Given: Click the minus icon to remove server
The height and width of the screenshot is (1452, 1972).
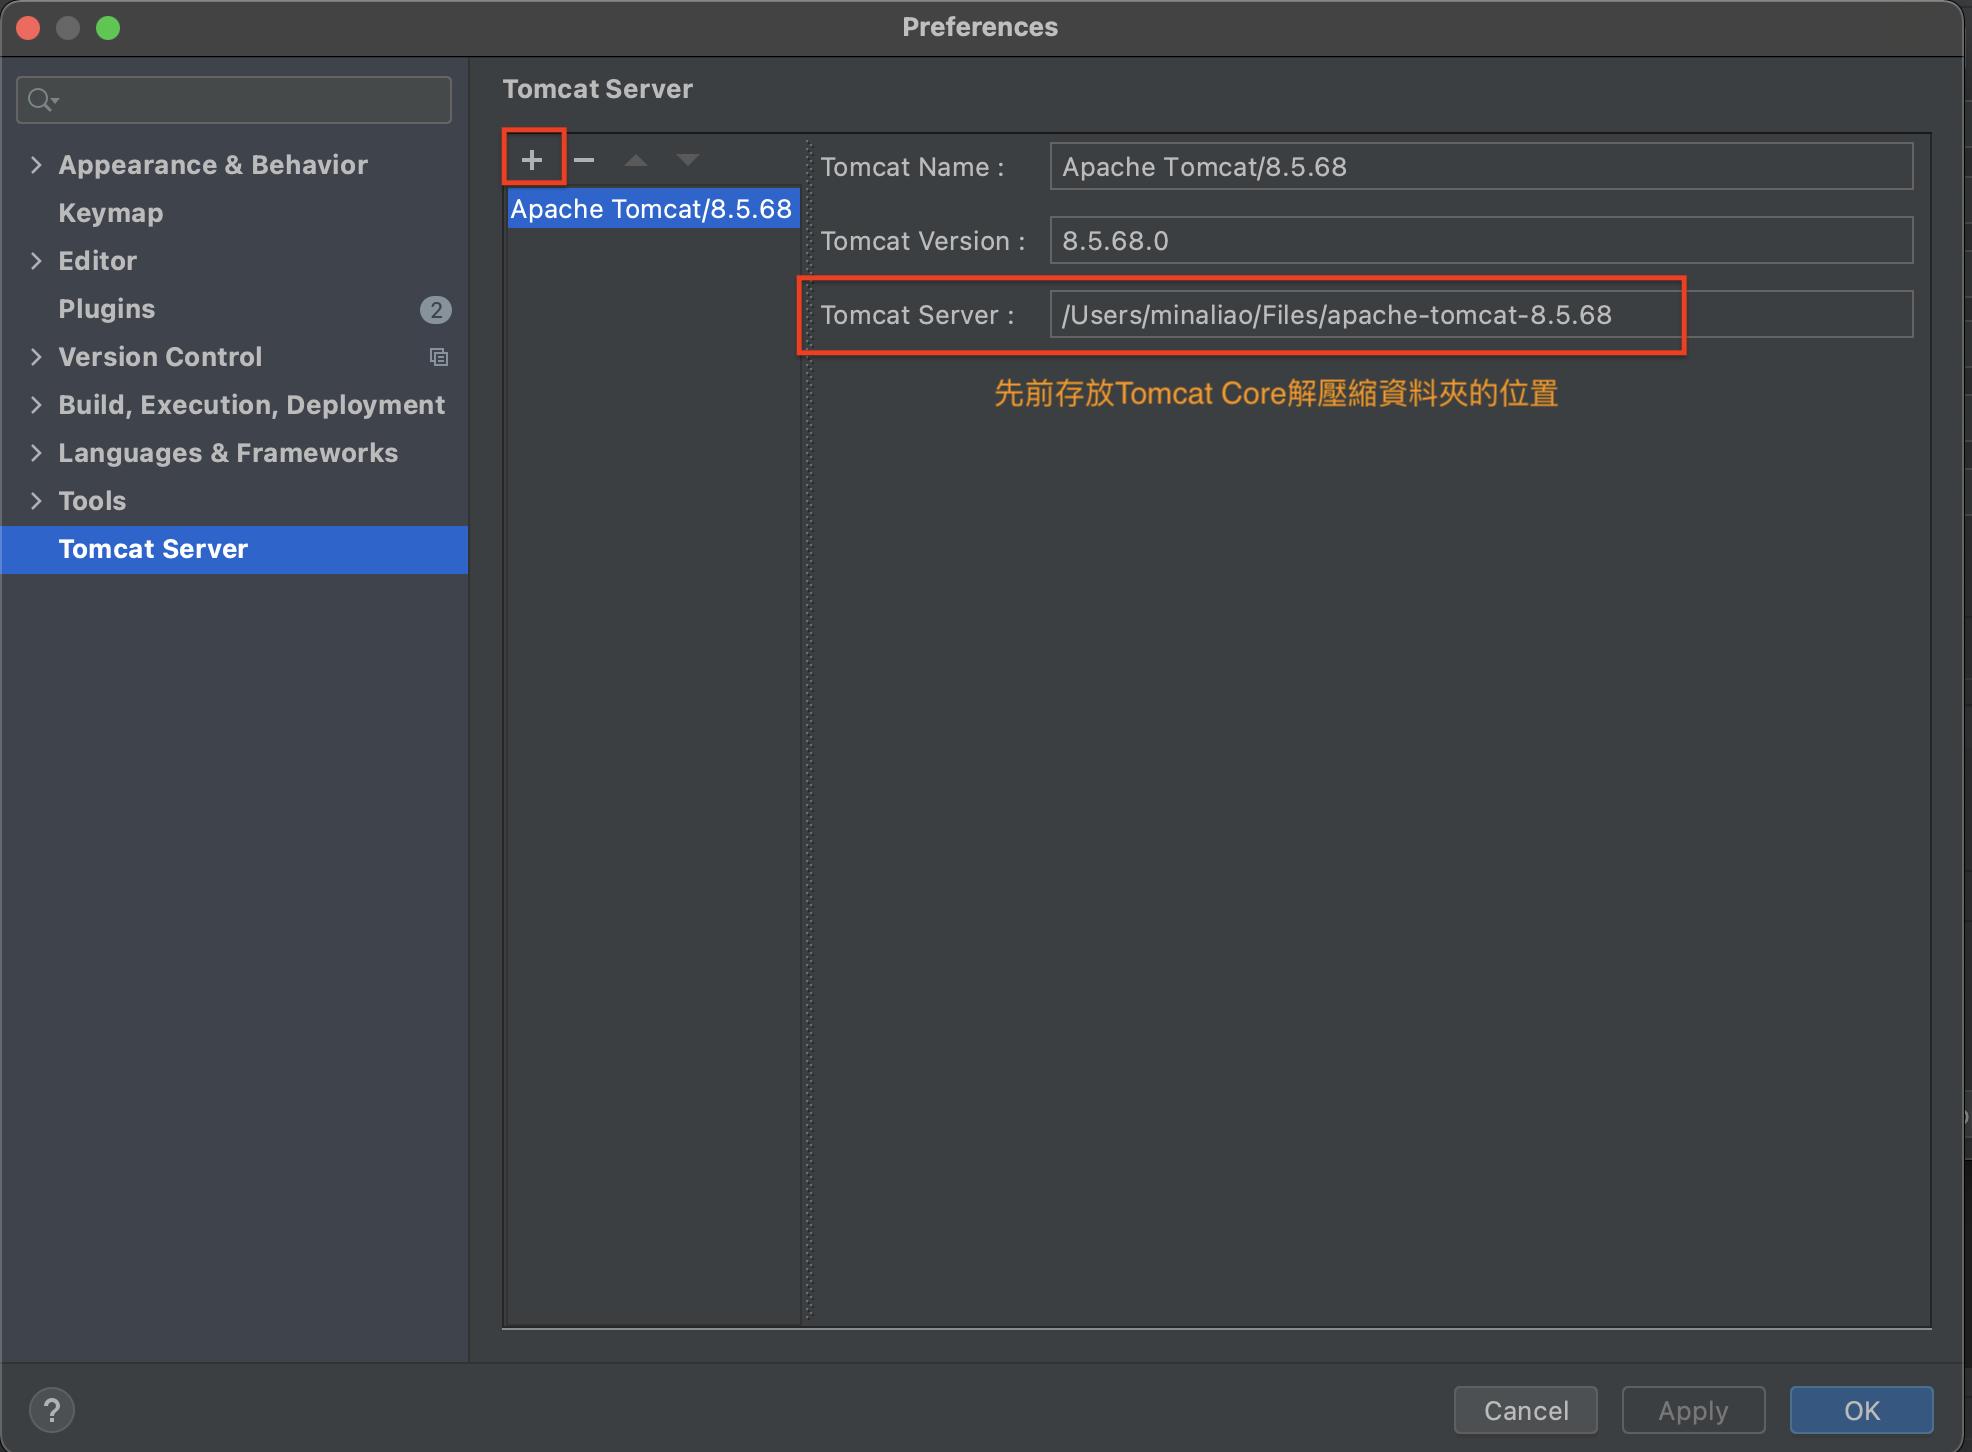Looking at the screenshot, I should [x=584, y=159].
